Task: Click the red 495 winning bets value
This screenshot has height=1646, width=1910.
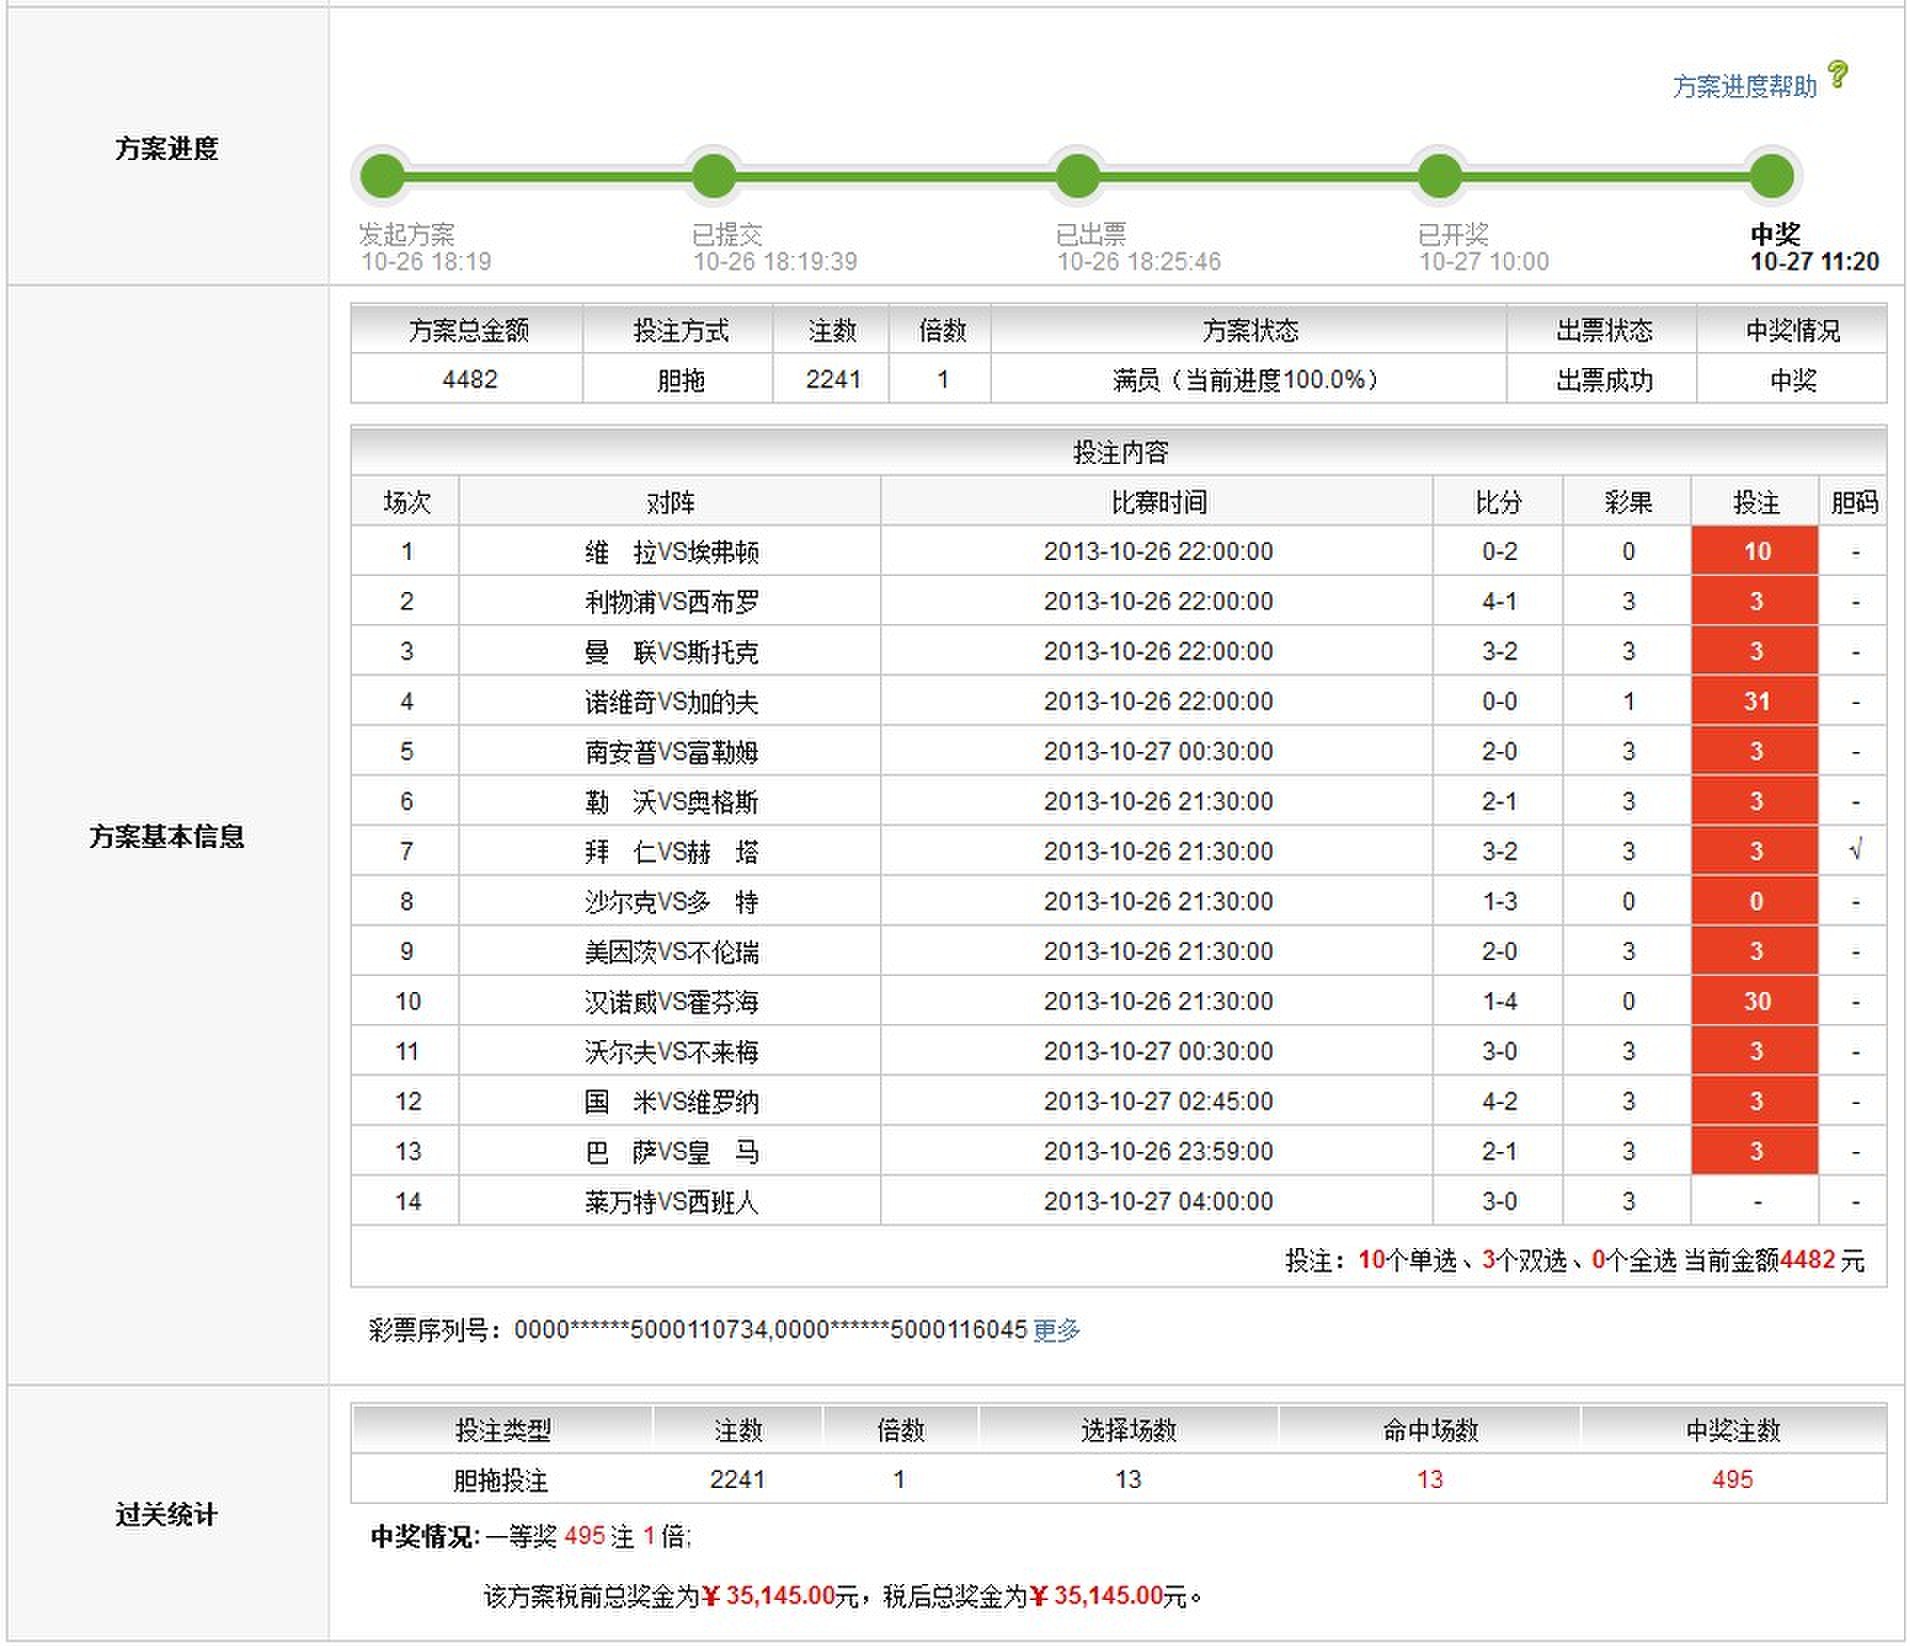Action: pyautogui.click(x=1731, y=1479)
